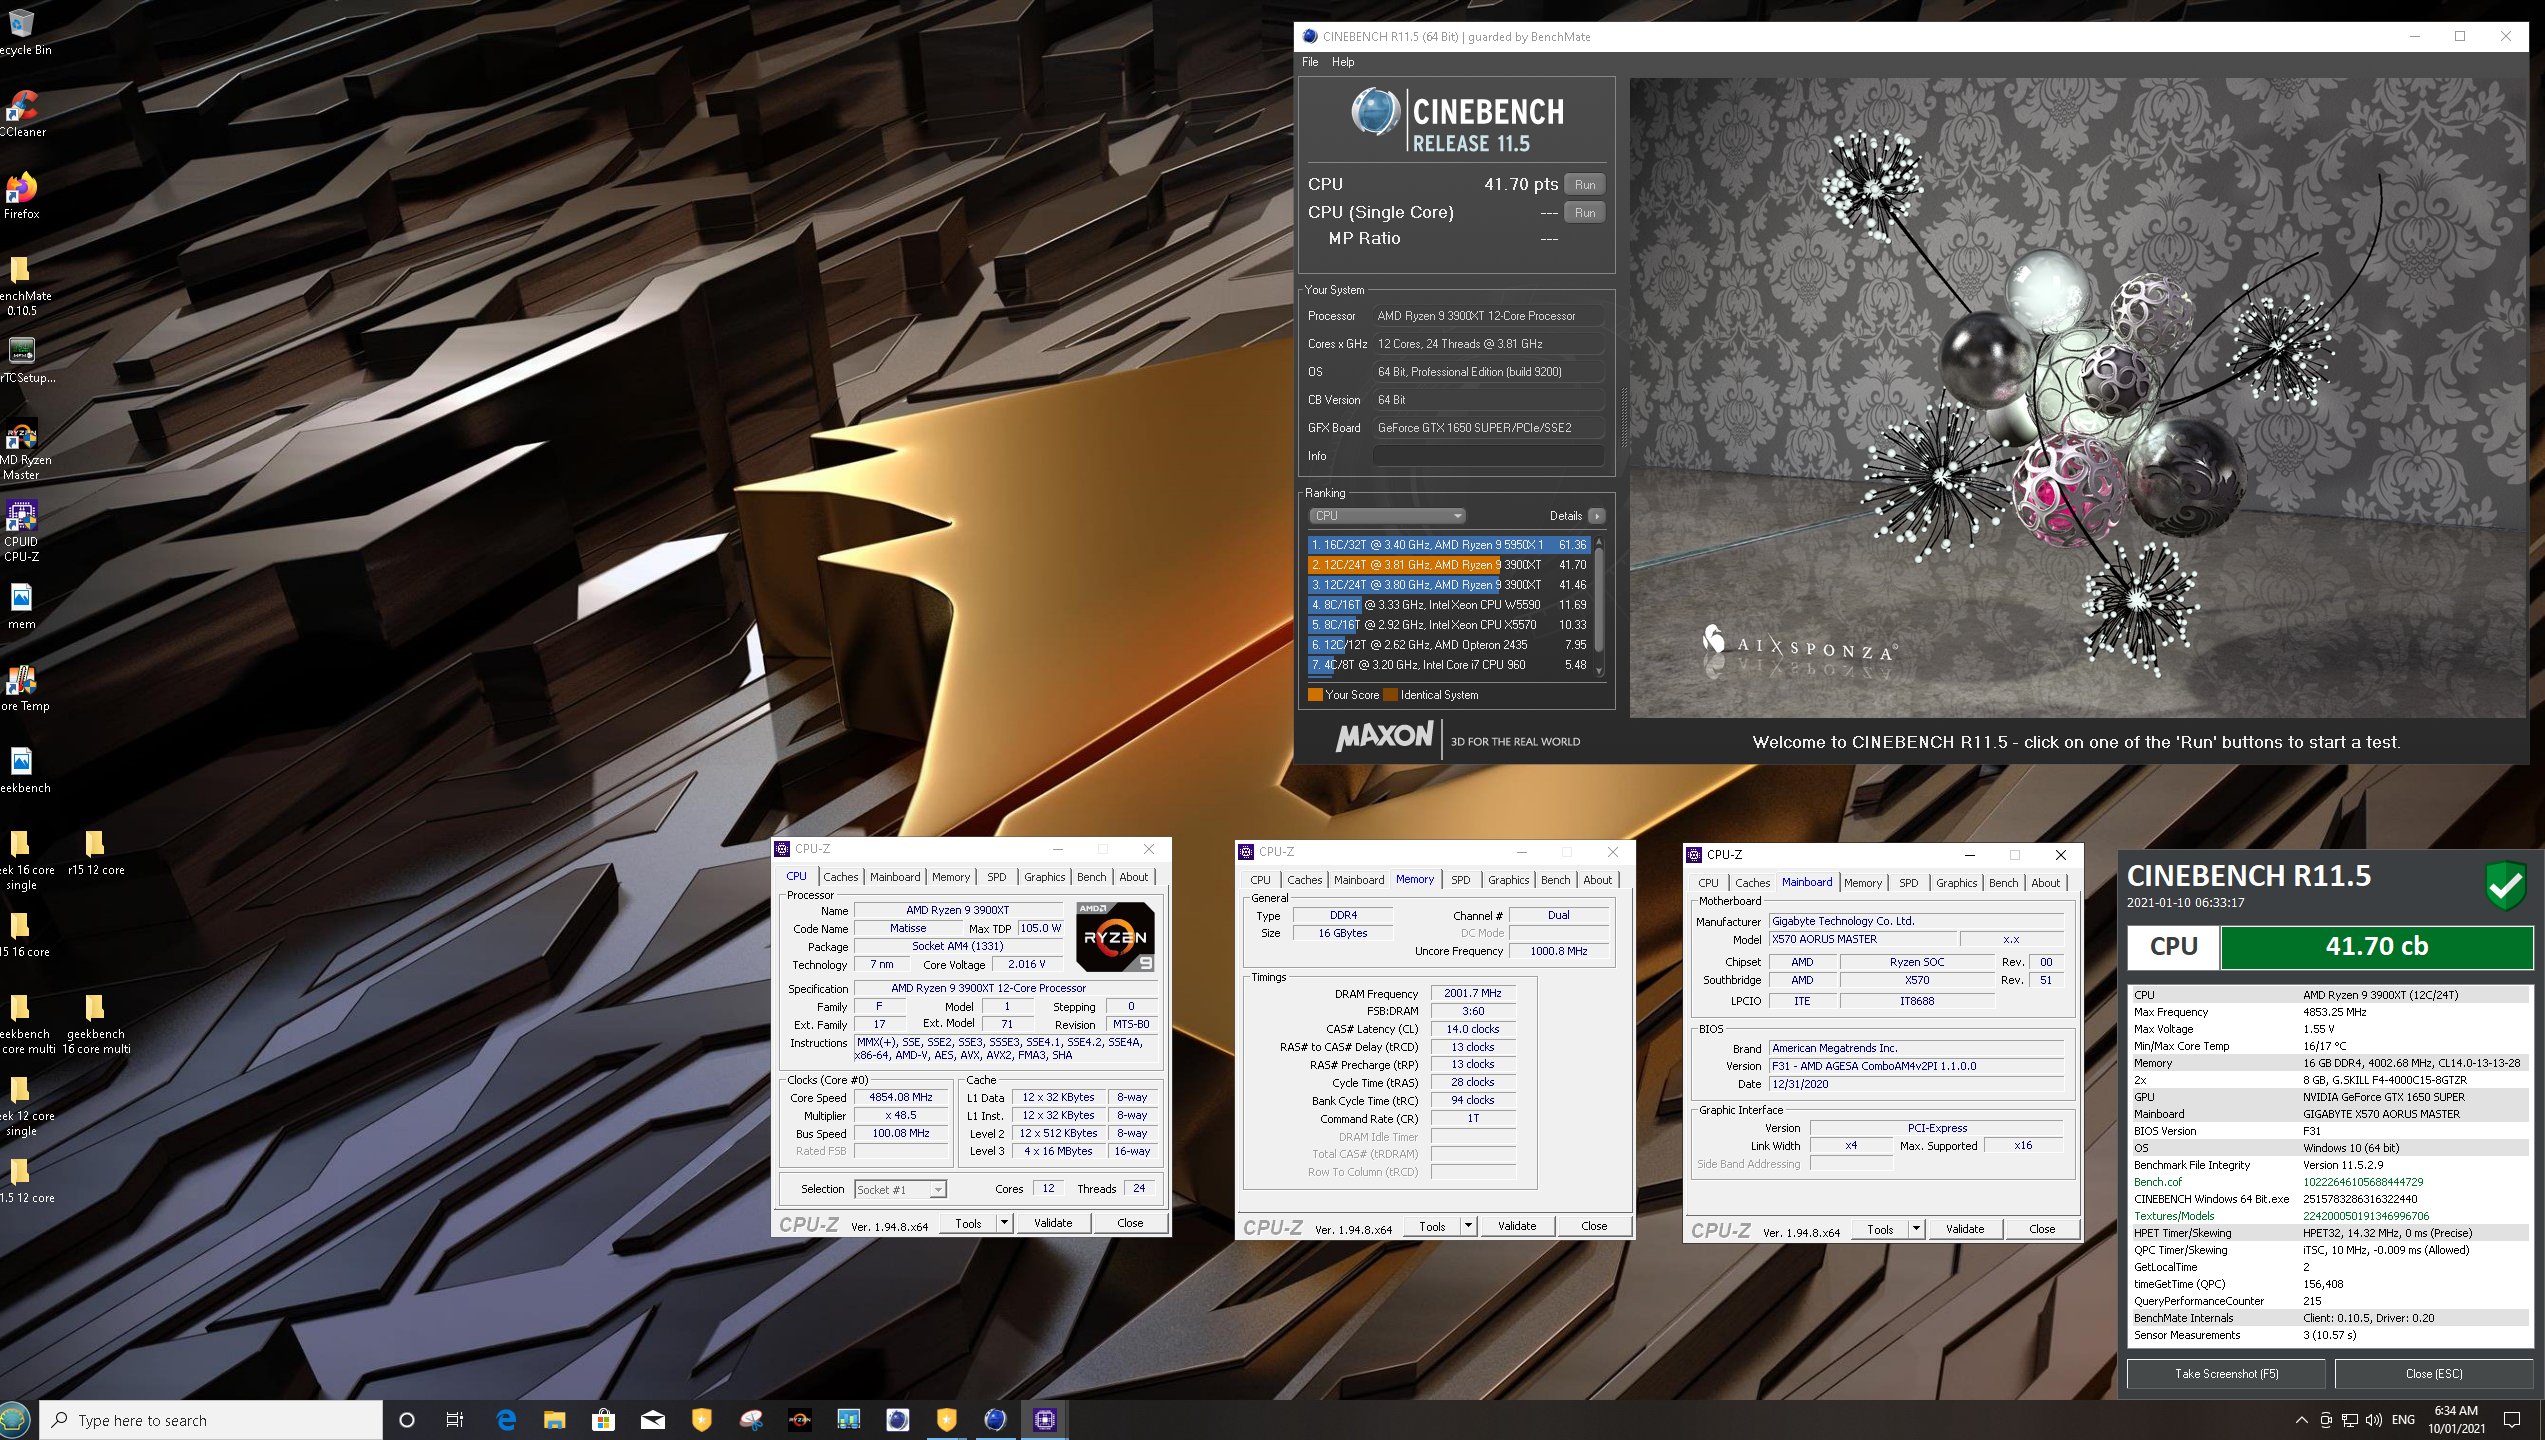The width and height of the screenshot is (2545, 1440).
Task: Open the Cinebench File menu
Action: coord(1310,62)
